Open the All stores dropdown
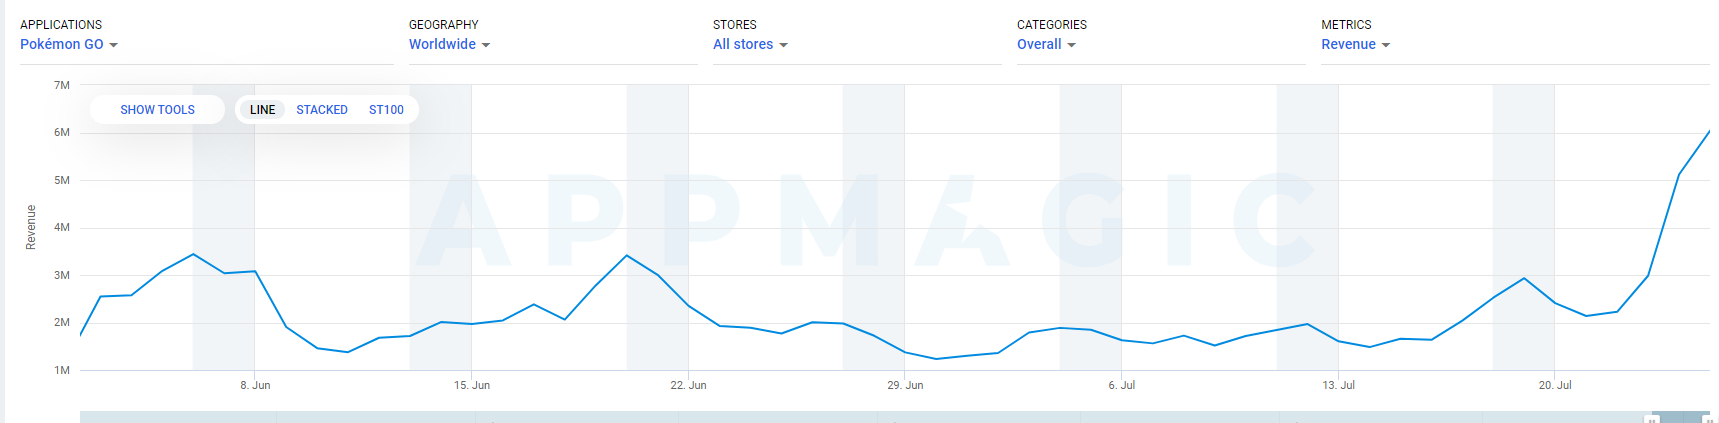Screen dimensions: 1719x423 (x=750, y=44)
